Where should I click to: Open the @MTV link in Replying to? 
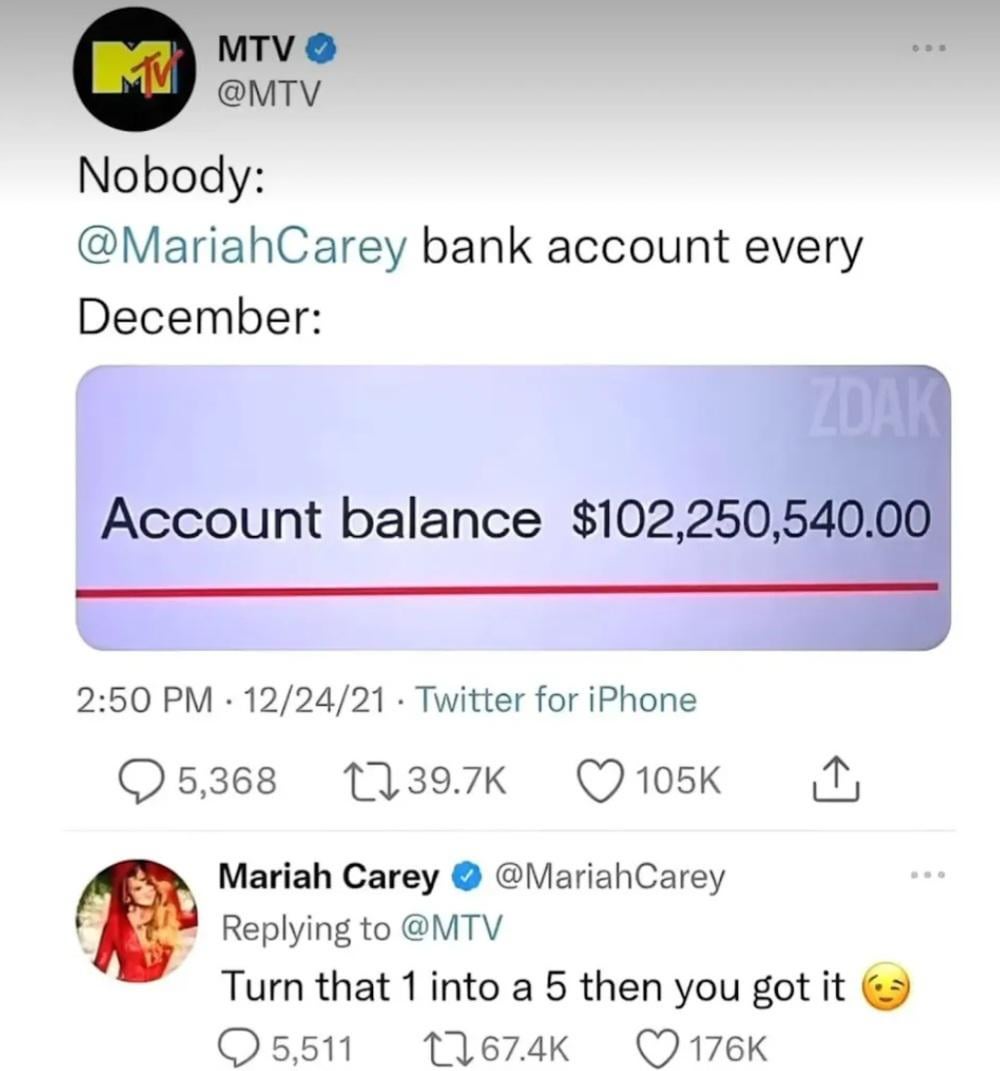(x=452, y=928)
